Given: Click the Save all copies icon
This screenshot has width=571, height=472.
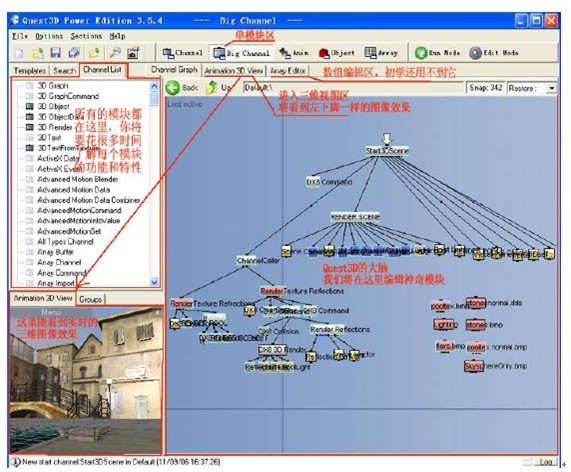Looking at the screenshot, I should (74, 53).
